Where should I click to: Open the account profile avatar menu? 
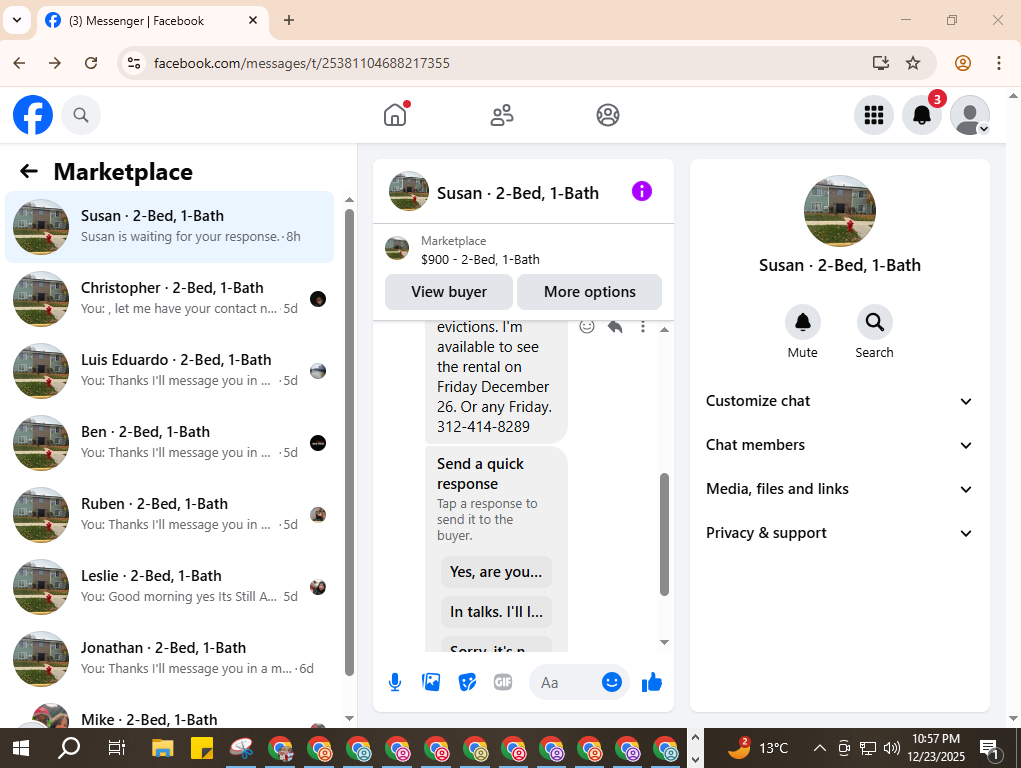click(970, 115)
